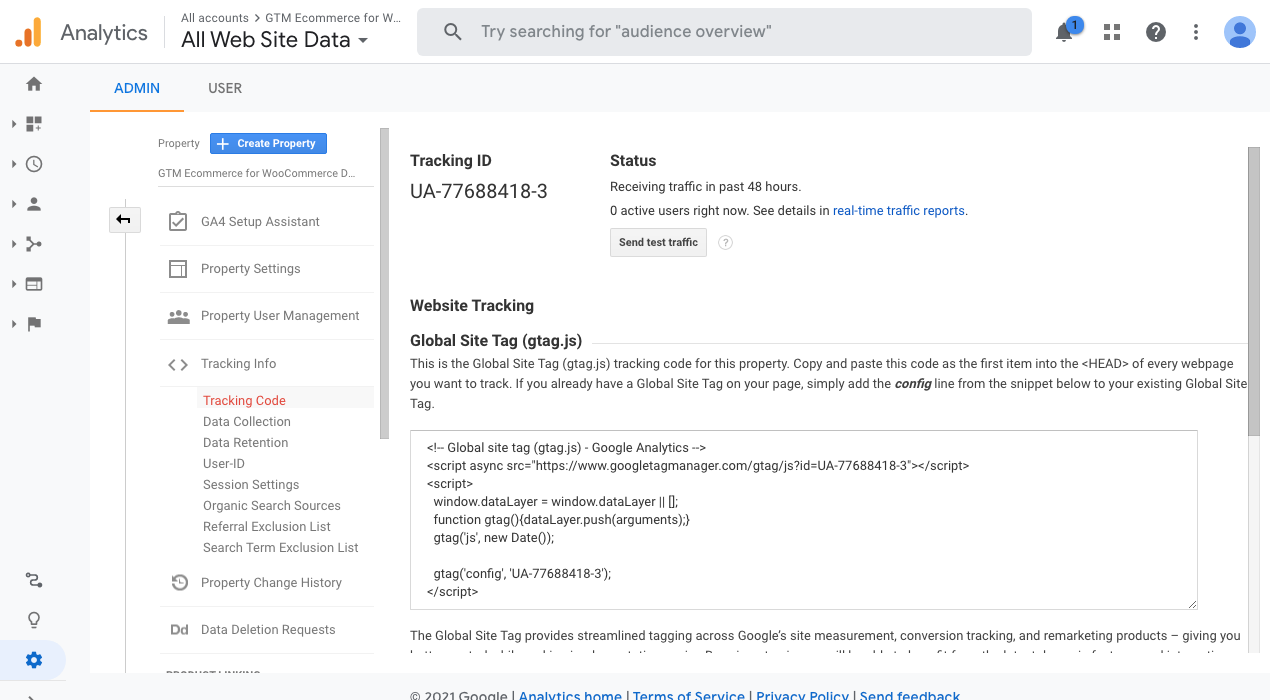Viewport: 1270px width, 700px height.
Task: Open the real-time traffic reports link
Action: tap(899, 211)
